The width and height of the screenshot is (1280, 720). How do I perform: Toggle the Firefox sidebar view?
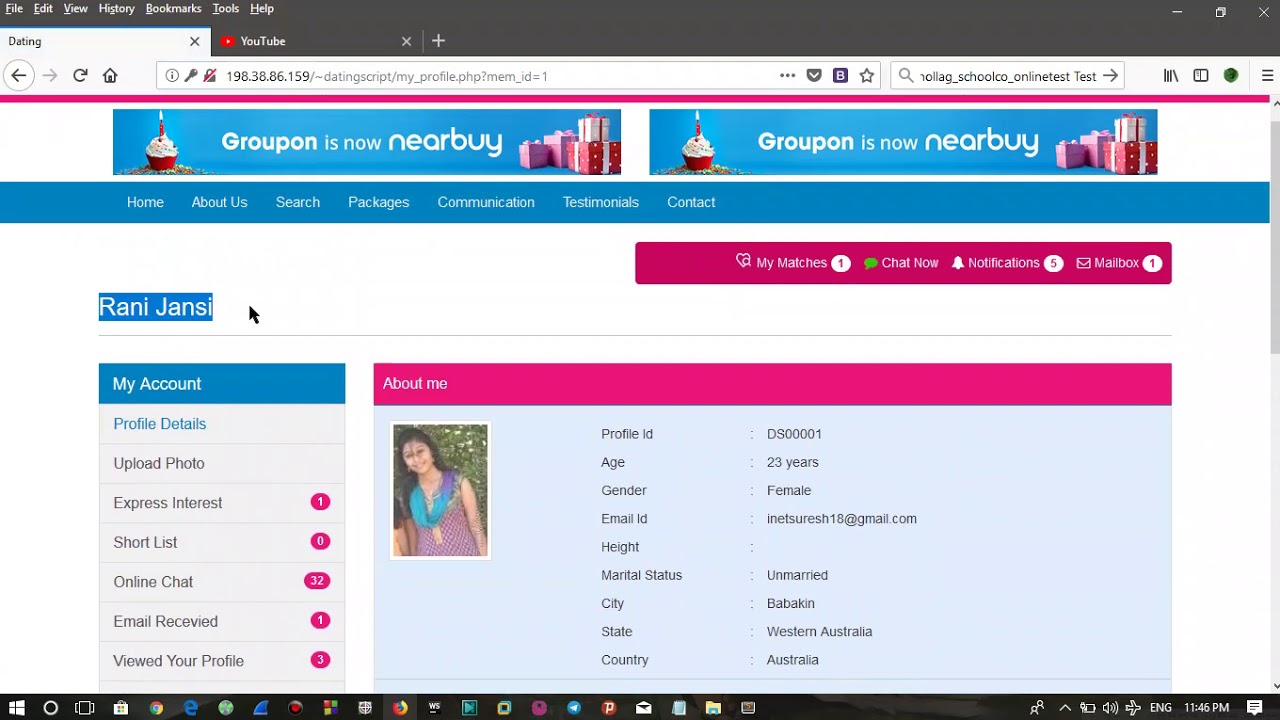click(x=1201, y=76)
